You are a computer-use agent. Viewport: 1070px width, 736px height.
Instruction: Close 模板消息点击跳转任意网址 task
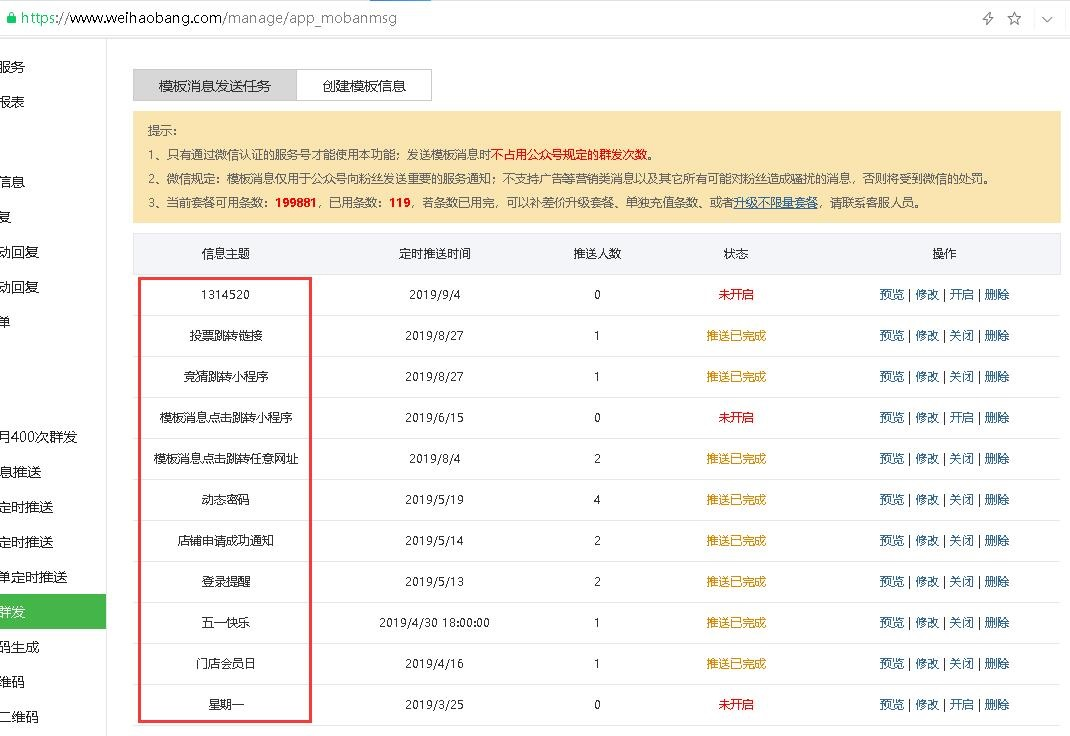pos(961,458)
